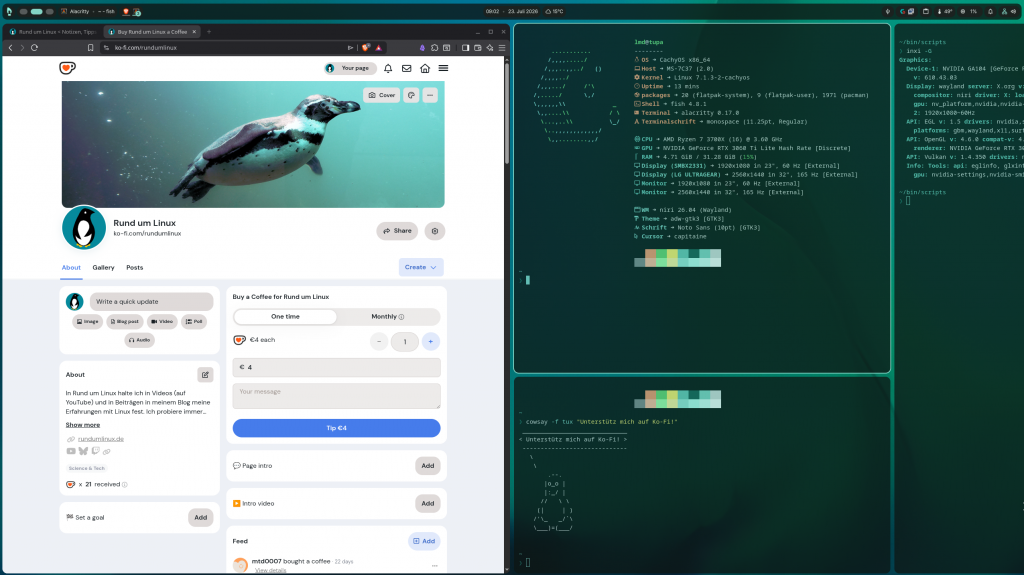Create a Poll post

[194, 321]
